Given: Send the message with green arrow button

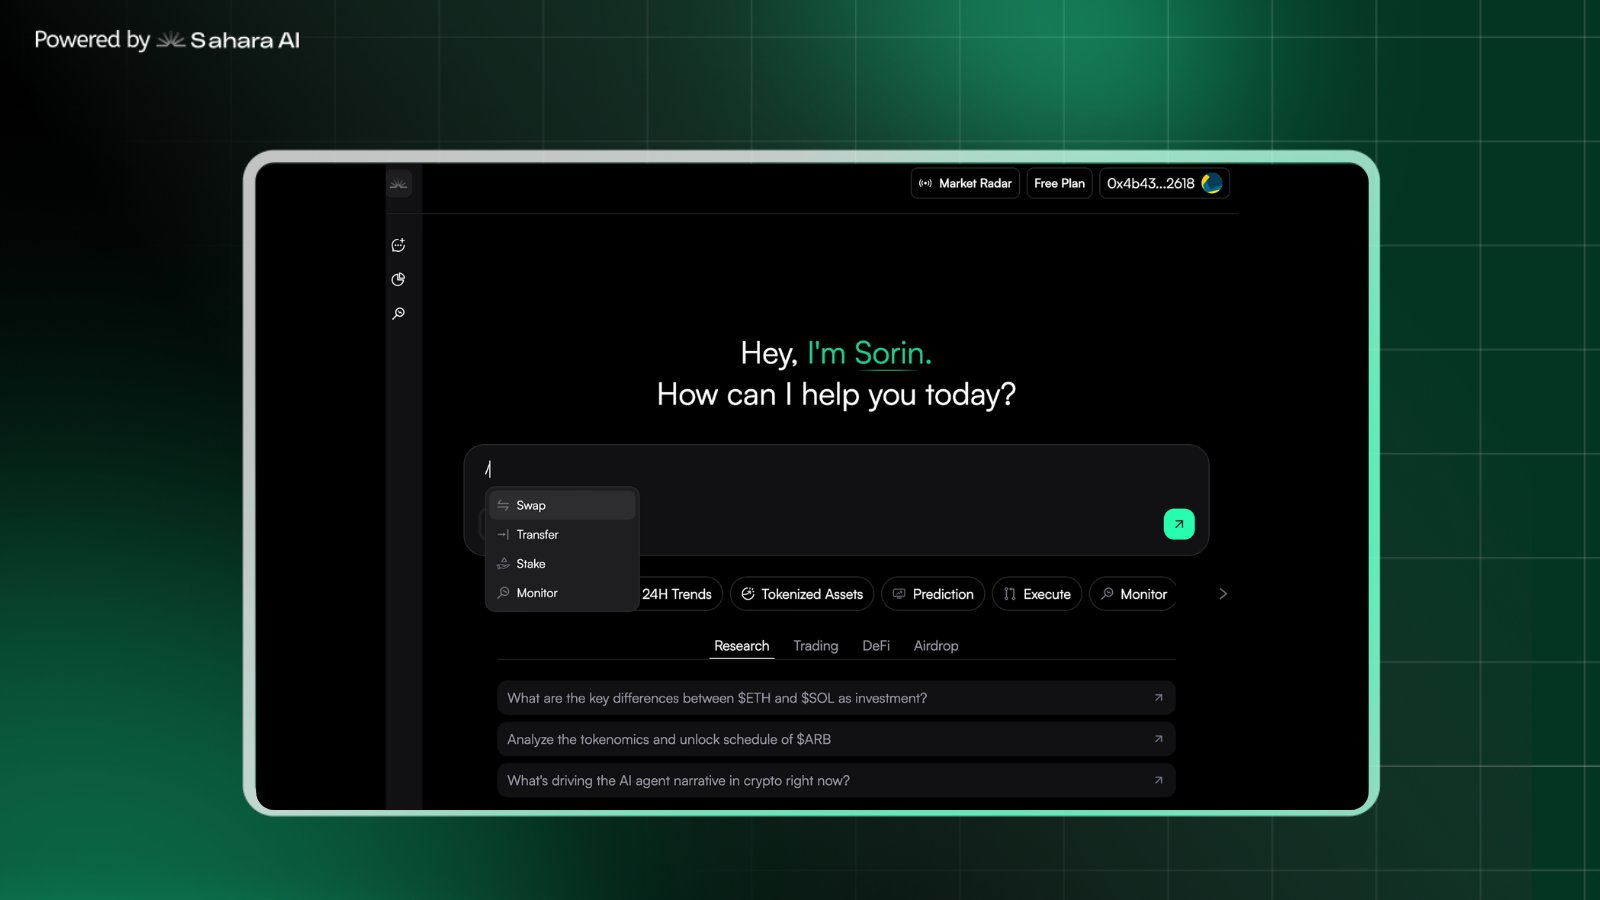Looking at the screenshot, I should pyautogui.click(x=1179, y=524).
